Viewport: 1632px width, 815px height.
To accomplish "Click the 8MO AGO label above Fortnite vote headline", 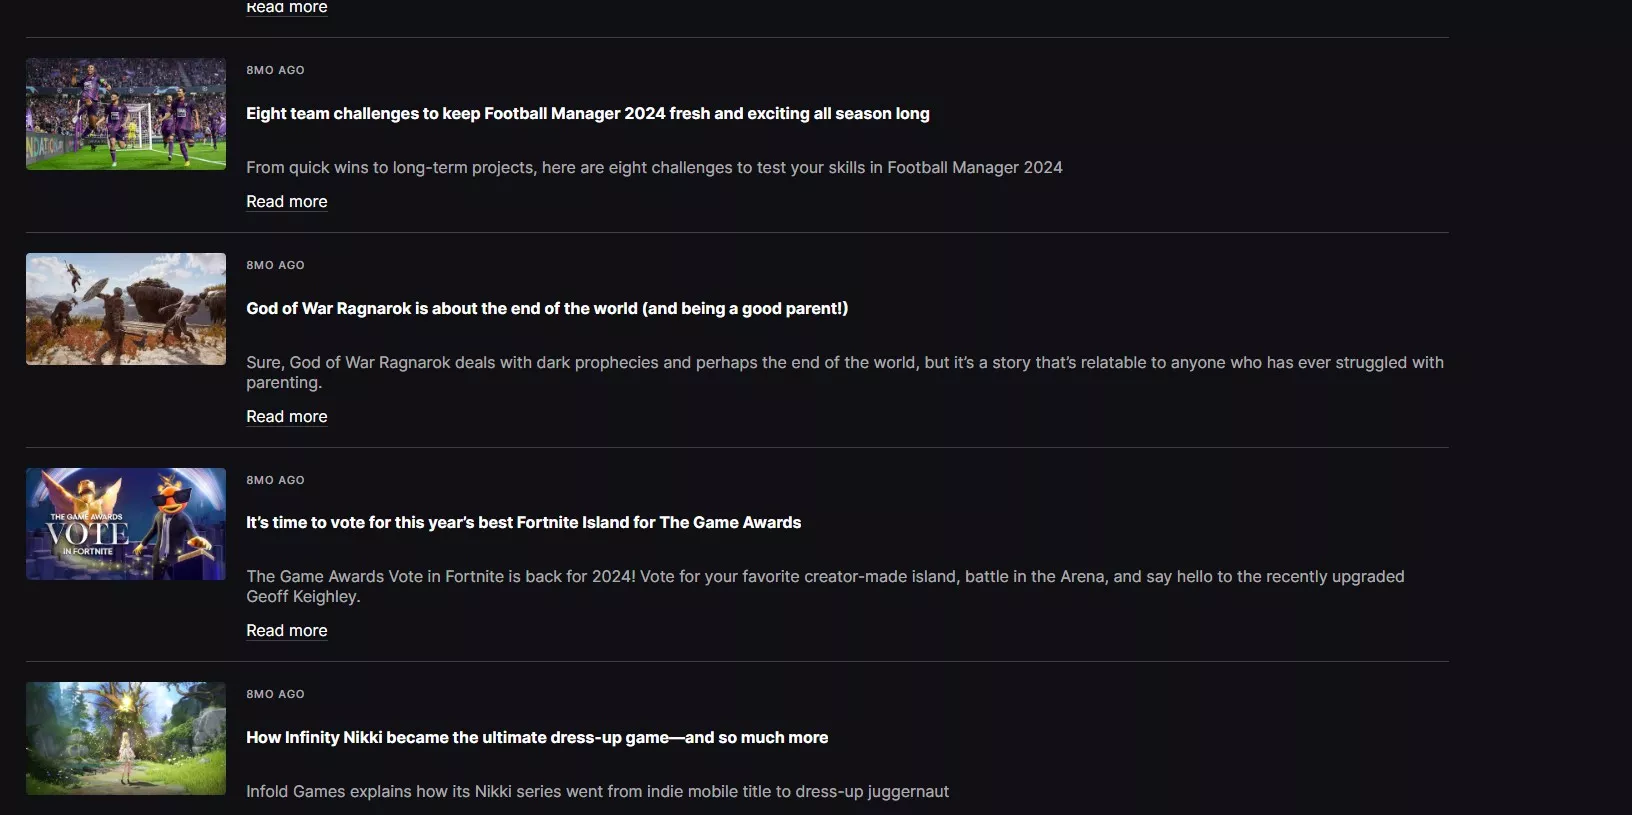I will tap(275, 480).
